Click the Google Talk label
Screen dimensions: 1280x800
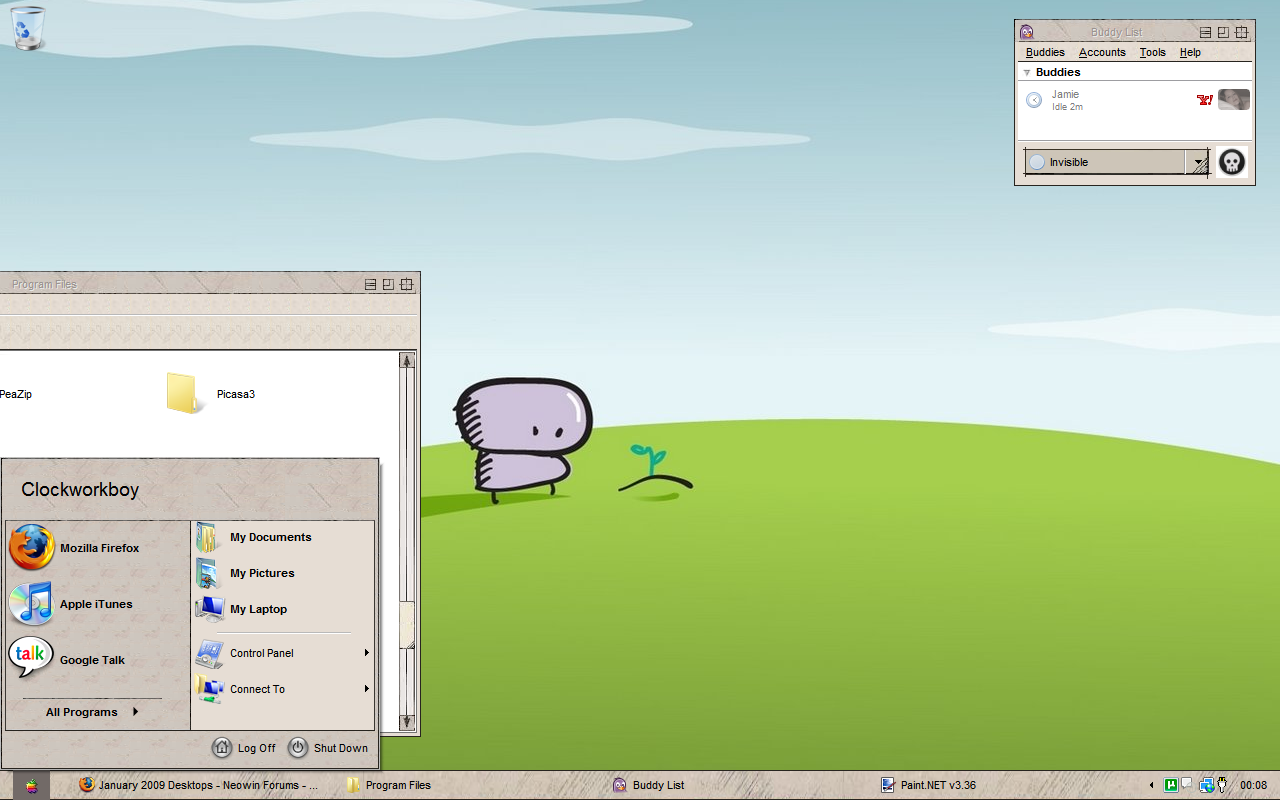tap(92, 660)
